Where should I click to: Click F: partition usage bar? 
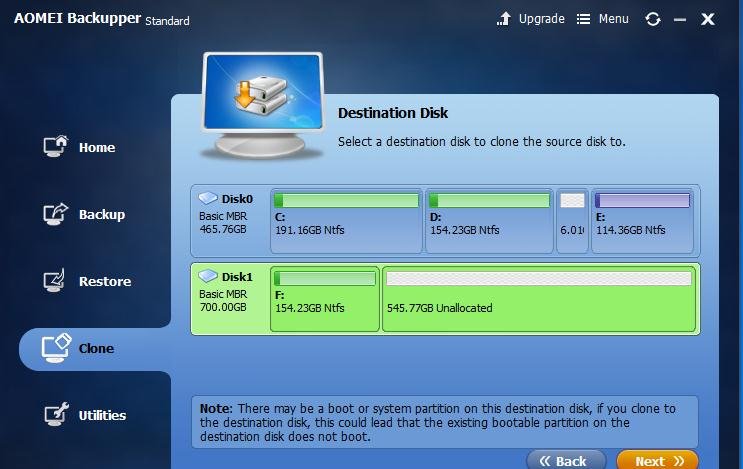(x=325, y=278)
